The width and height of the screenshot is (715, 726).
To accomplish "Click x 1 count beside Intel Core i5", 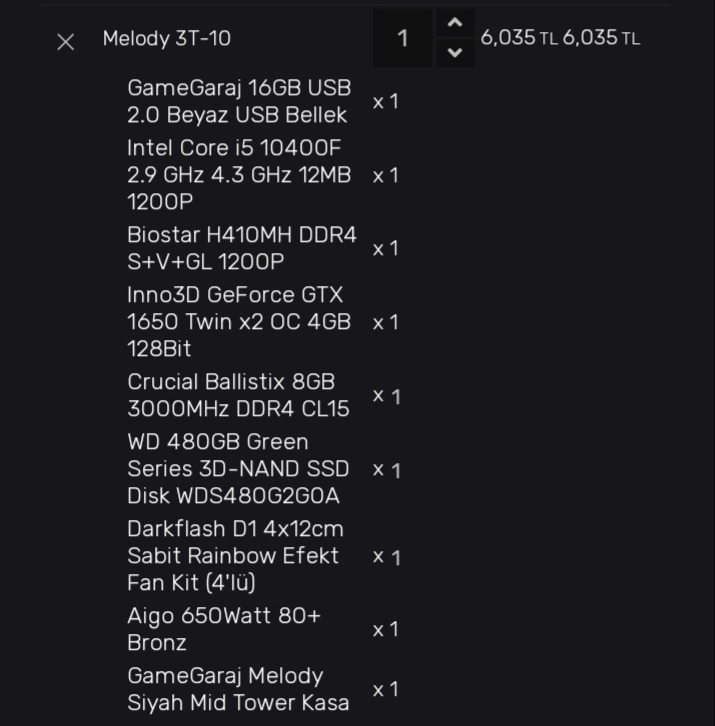I will coord(386,175).
